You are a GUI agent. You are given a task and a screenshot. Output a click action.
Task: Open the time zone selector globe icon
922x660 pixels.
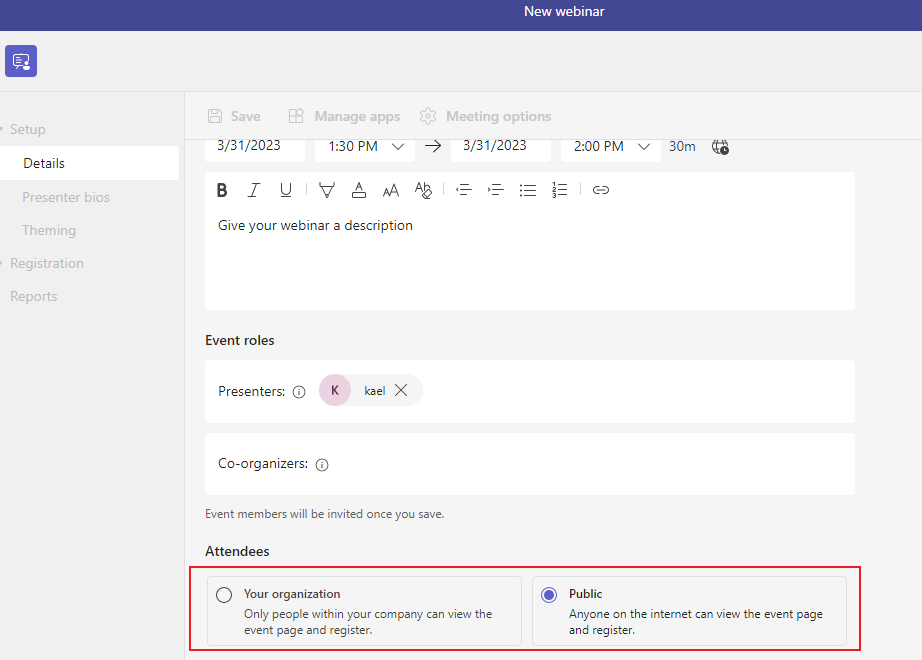coord(720,146)
